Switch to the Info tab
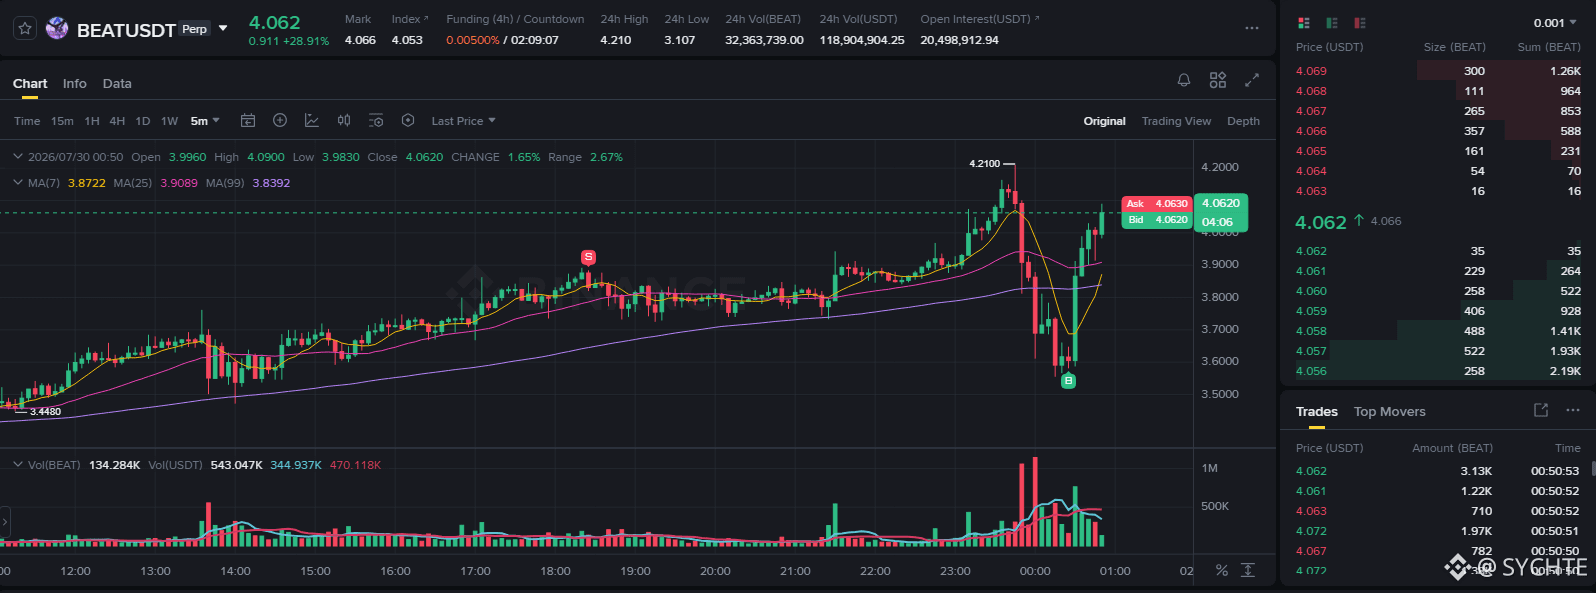 (x=74, y=84)
